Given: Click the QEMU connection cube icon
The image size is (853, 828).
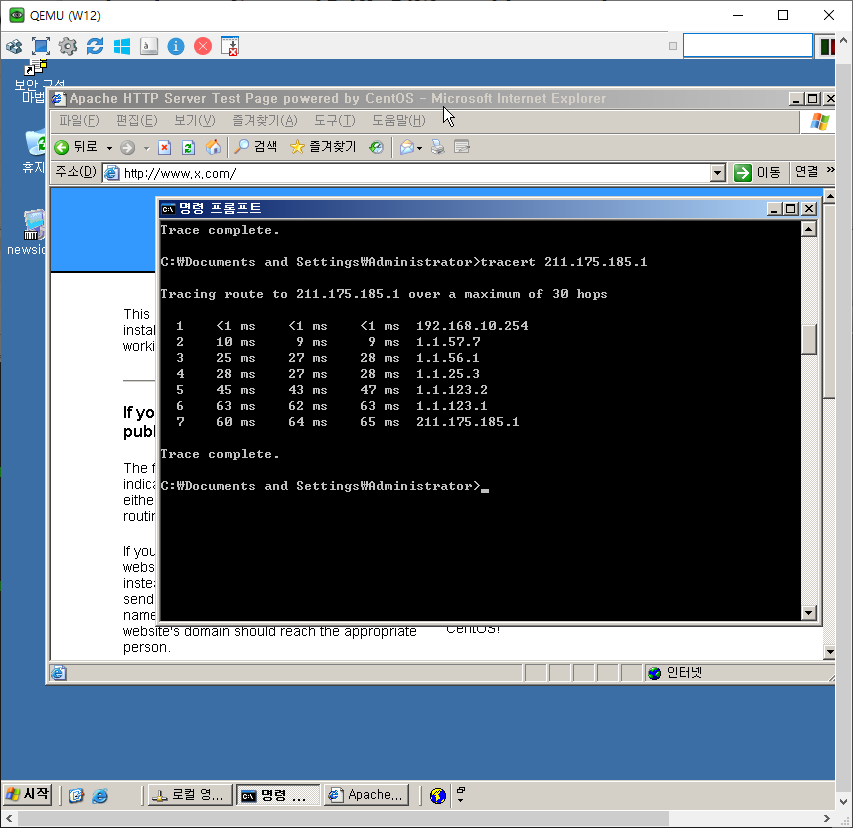Looking at the screenshot, I should tap(14, 46).
